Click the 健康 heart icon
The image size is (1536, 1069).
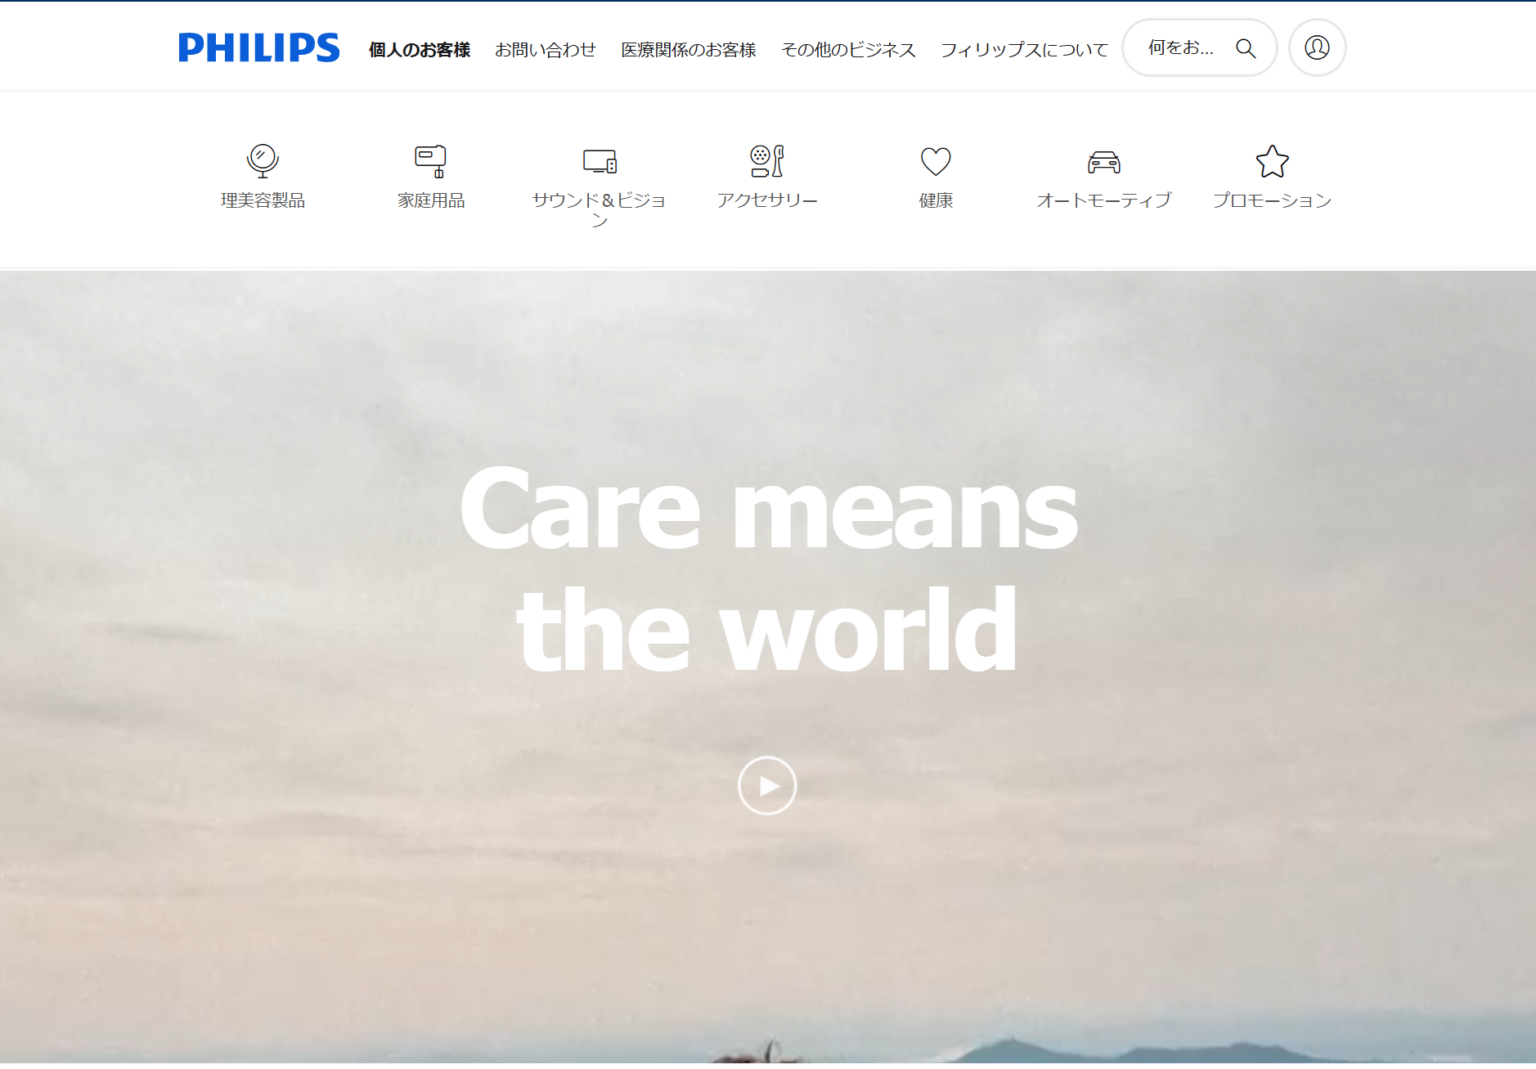(x=936, y=161)
